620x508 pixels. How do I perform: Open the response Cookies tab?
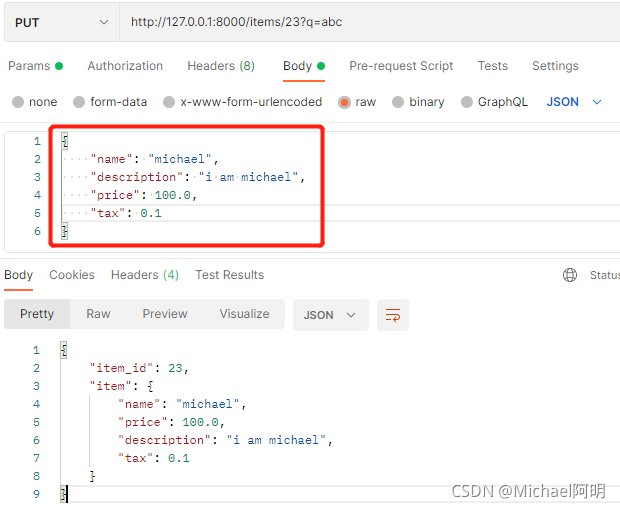coord(72,275)
